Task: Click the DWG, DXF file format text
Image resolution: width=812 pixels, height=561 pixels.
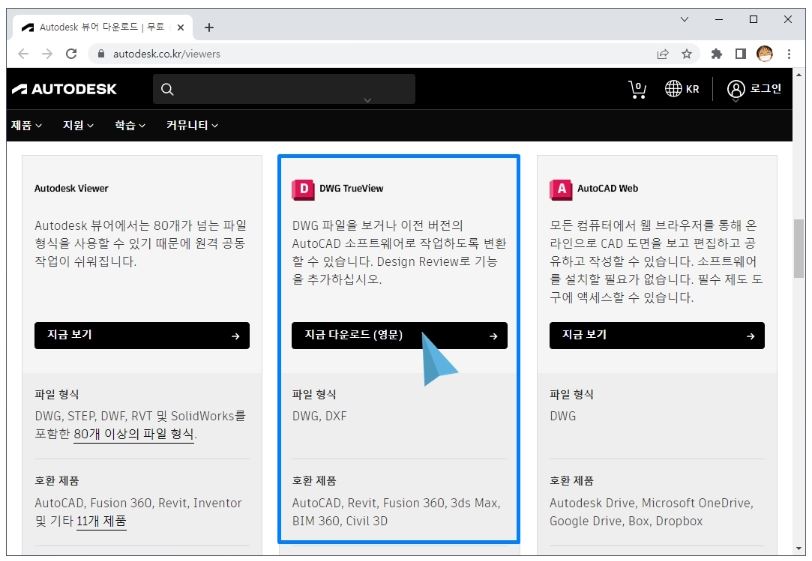Action: coord(320,416)
